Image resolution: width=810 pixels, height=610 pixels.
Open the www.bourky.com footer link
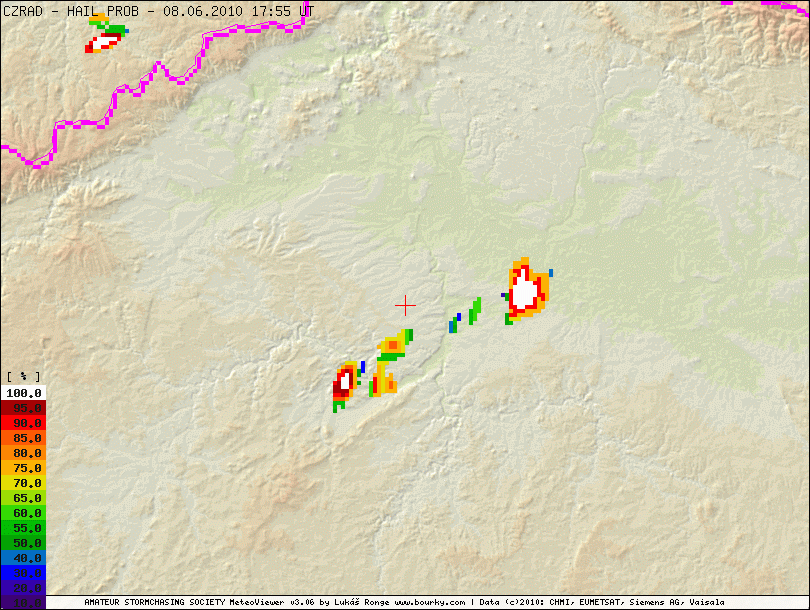click(430, 602)
